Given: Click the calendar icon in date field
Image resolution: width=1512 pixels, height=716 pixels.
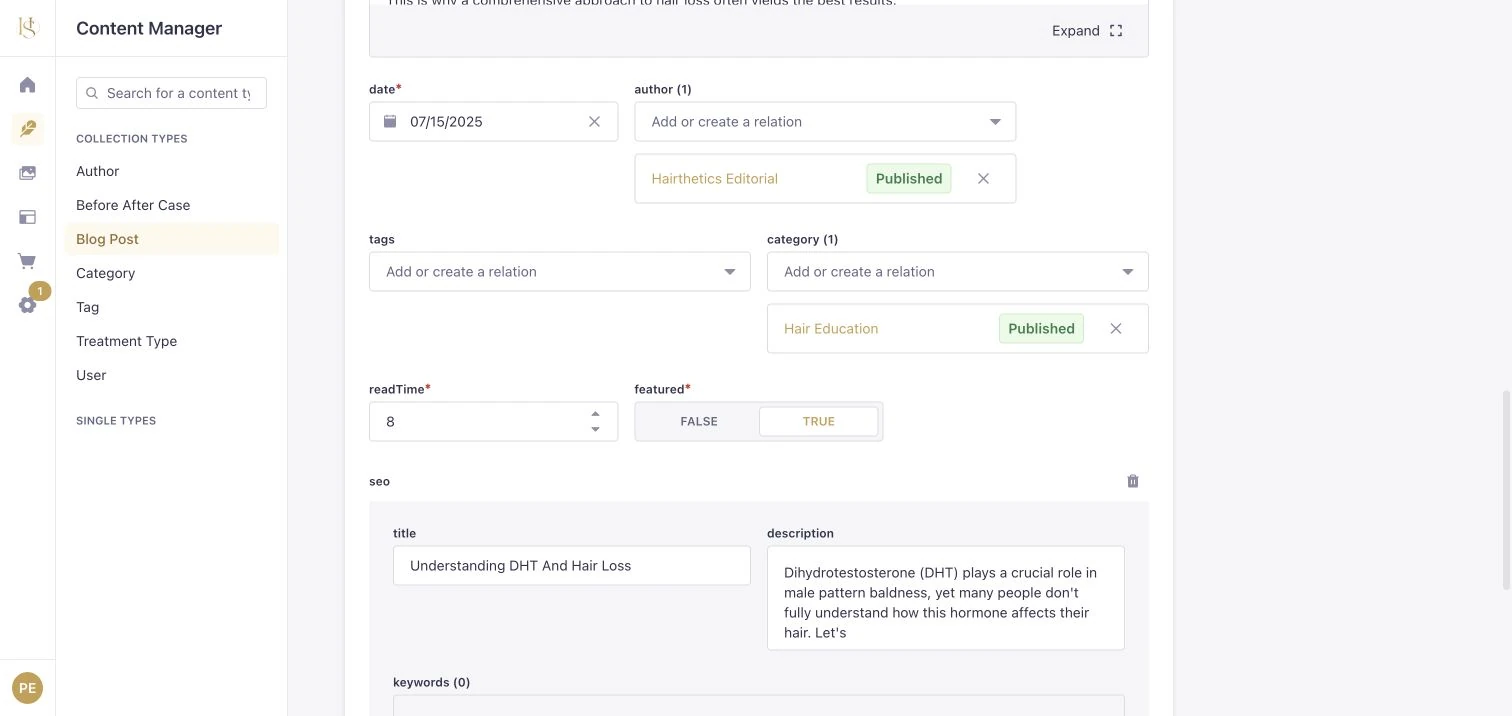Looking at the screenshot, I should point(390,121).
